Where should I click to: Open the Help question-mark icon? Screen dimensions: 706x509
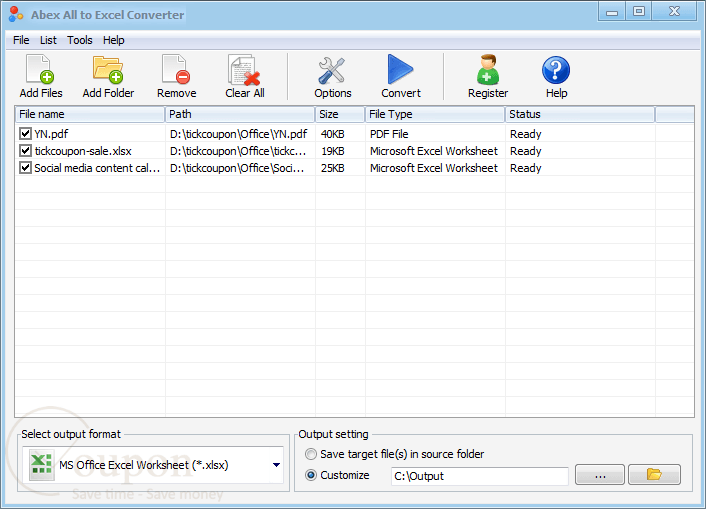coord(556,70)
